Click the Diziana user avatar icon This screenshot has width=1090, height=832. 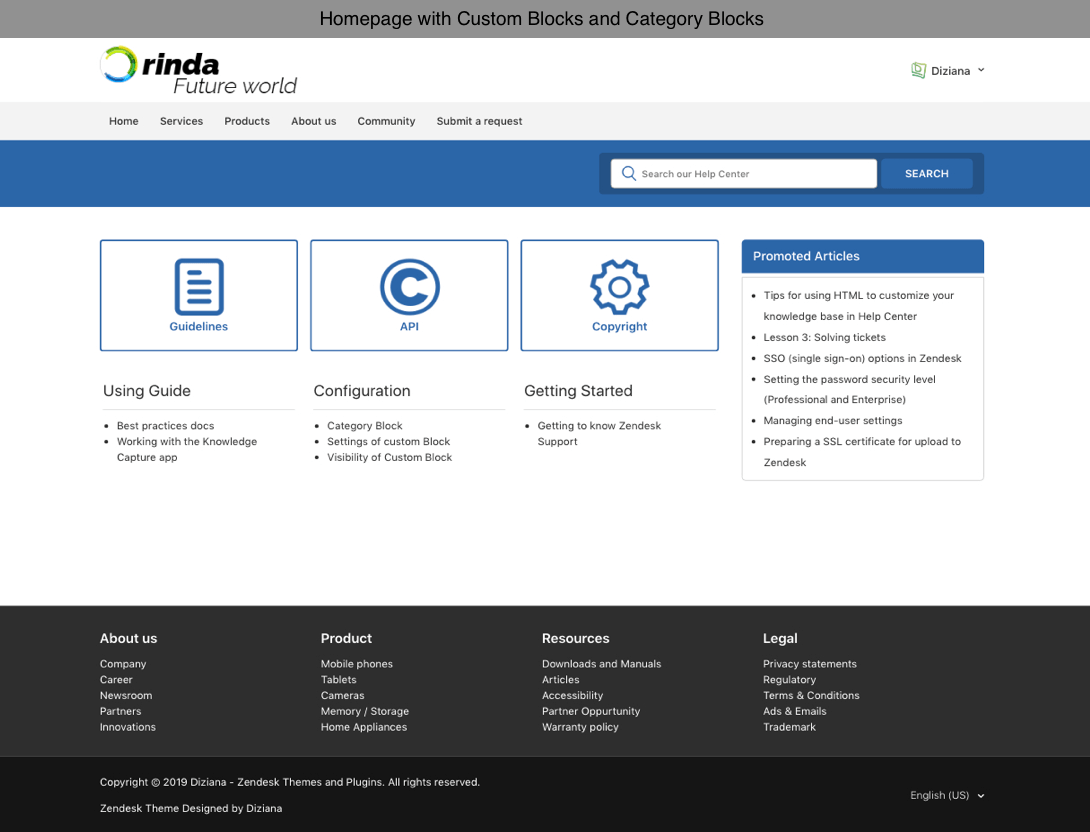(x=918, y=70)
